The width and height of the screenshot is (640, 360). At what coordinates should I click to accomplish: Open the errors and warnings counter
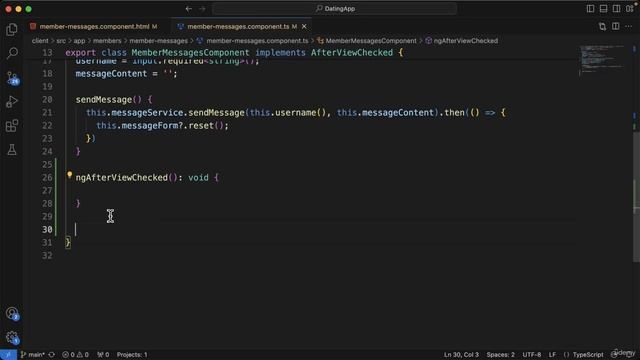click(76, 355)
